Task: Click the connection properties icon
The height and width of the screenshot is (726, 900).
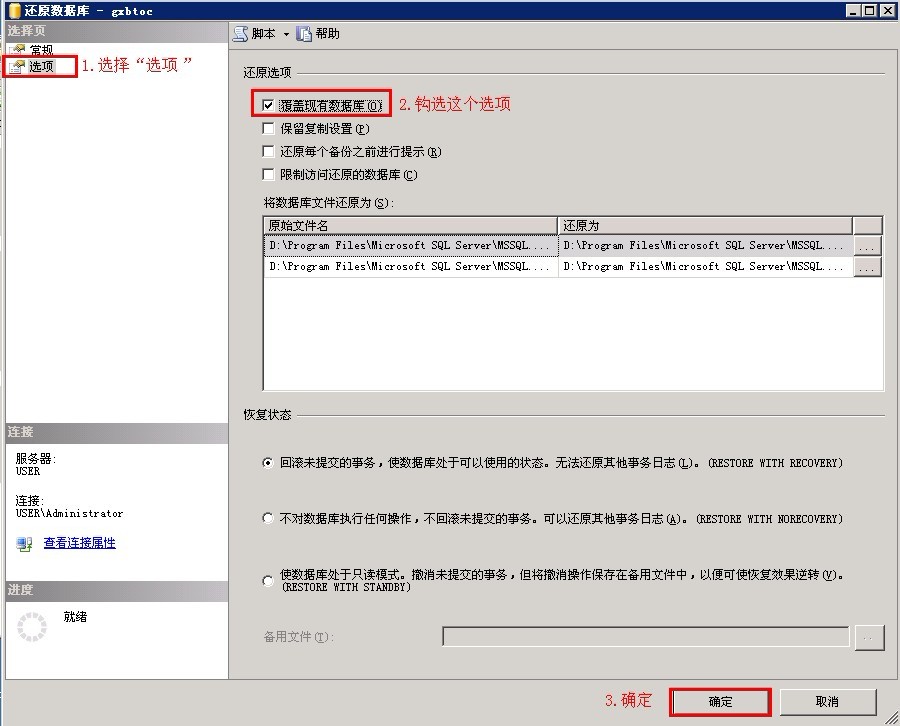Action: pos(24,544)
